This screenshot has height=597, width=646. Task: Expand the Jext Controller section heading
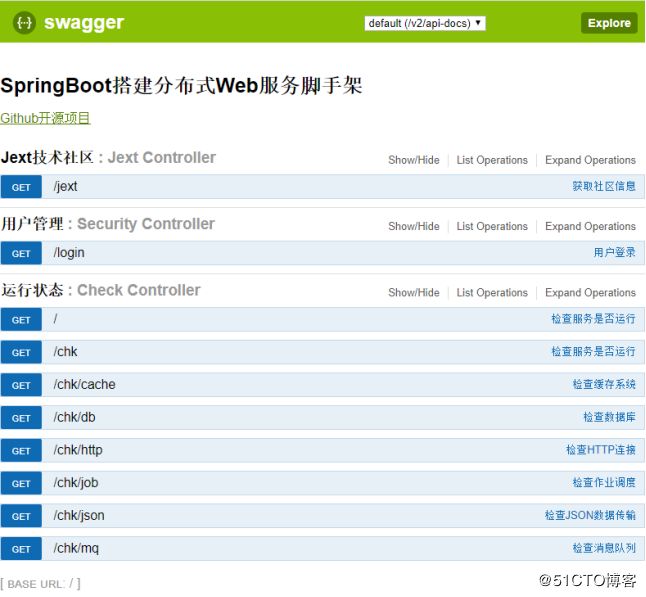point(108,157)
